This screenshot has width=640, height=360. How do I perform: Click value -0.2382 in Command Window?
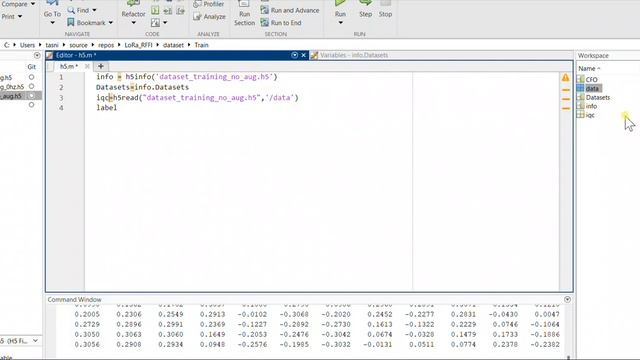[x=545, y=344]
